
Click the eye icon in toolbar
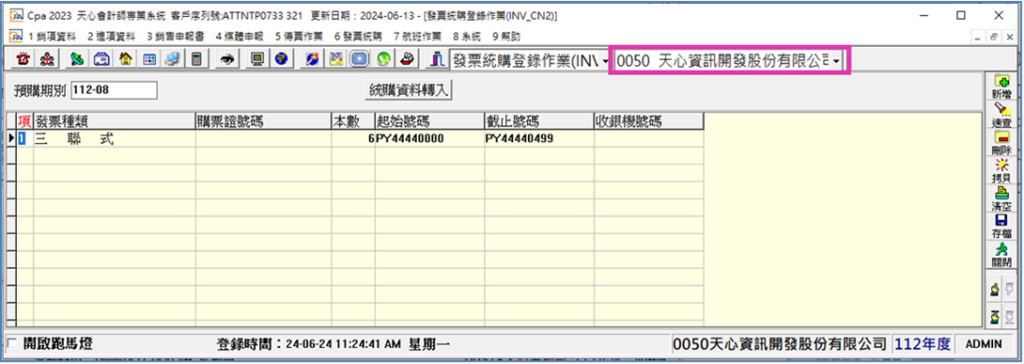(x=227, y=59)
